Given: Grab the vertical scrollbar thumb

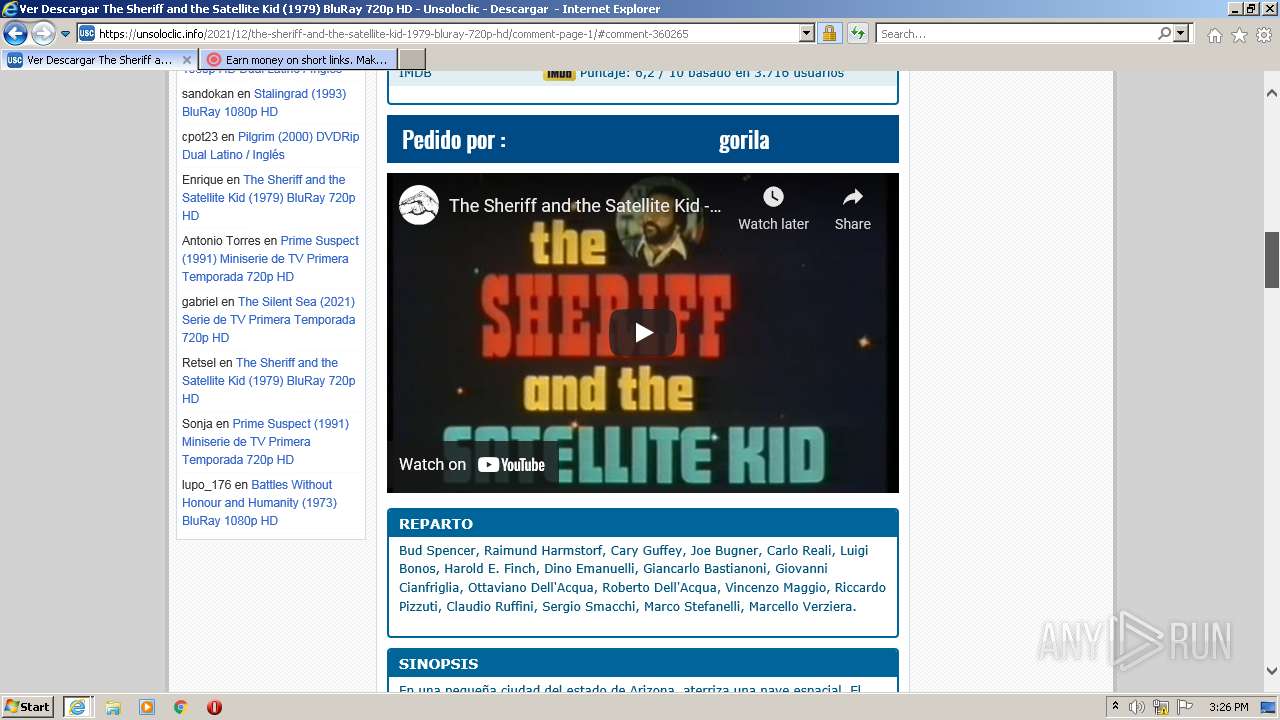Looking at the screenshot, I should pyautogui.click(x=1272, y=259).
